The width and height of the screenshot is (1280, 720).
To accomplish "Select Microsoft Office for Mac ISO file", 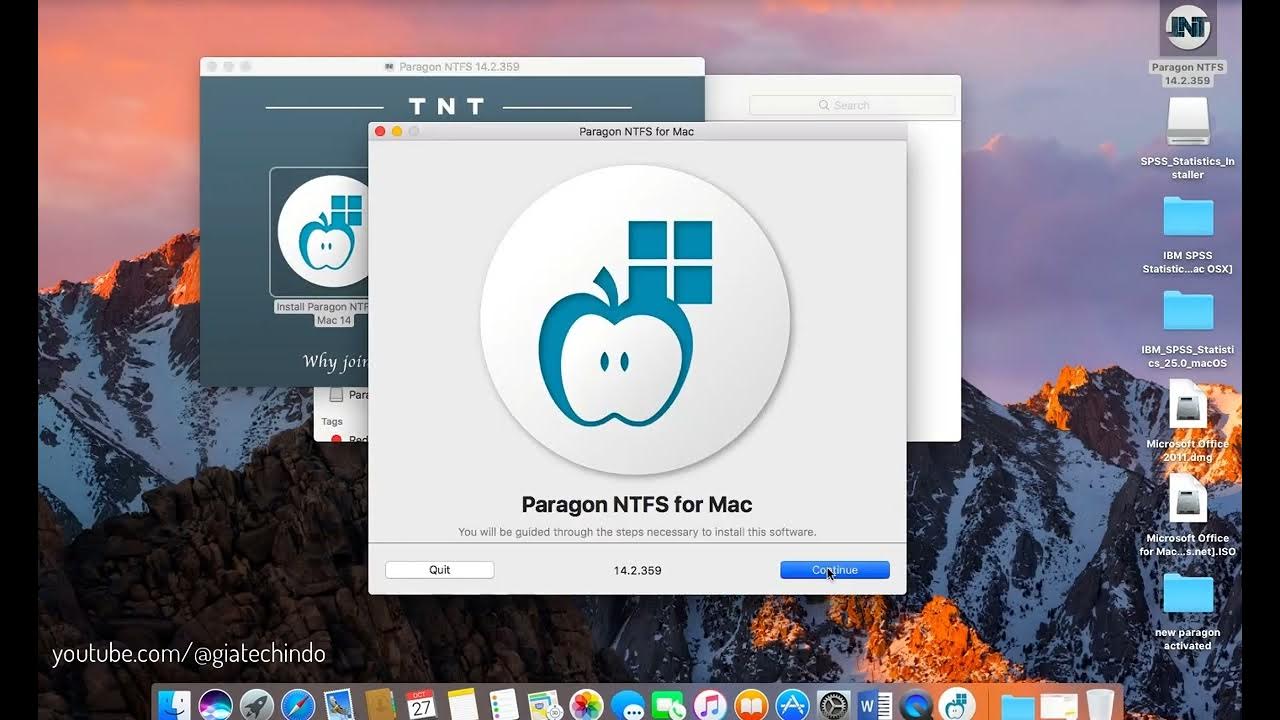I will pyautogui.click(x=1188, y=517).
